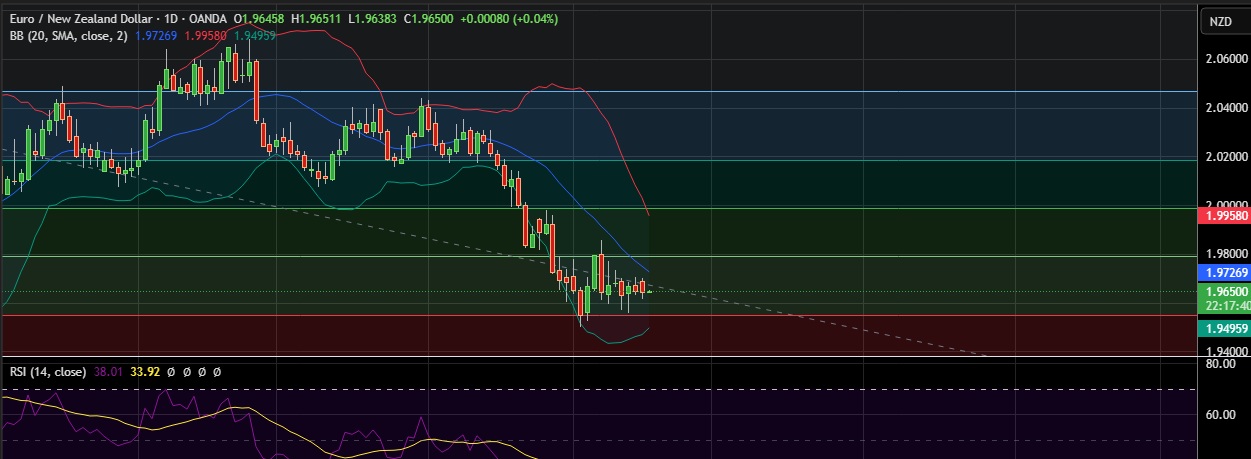Image resolution: width=1251 pixels, height=459 pixels.
Task: Click the 1.98000 price scale label
Action: [x=1226, y=252]
